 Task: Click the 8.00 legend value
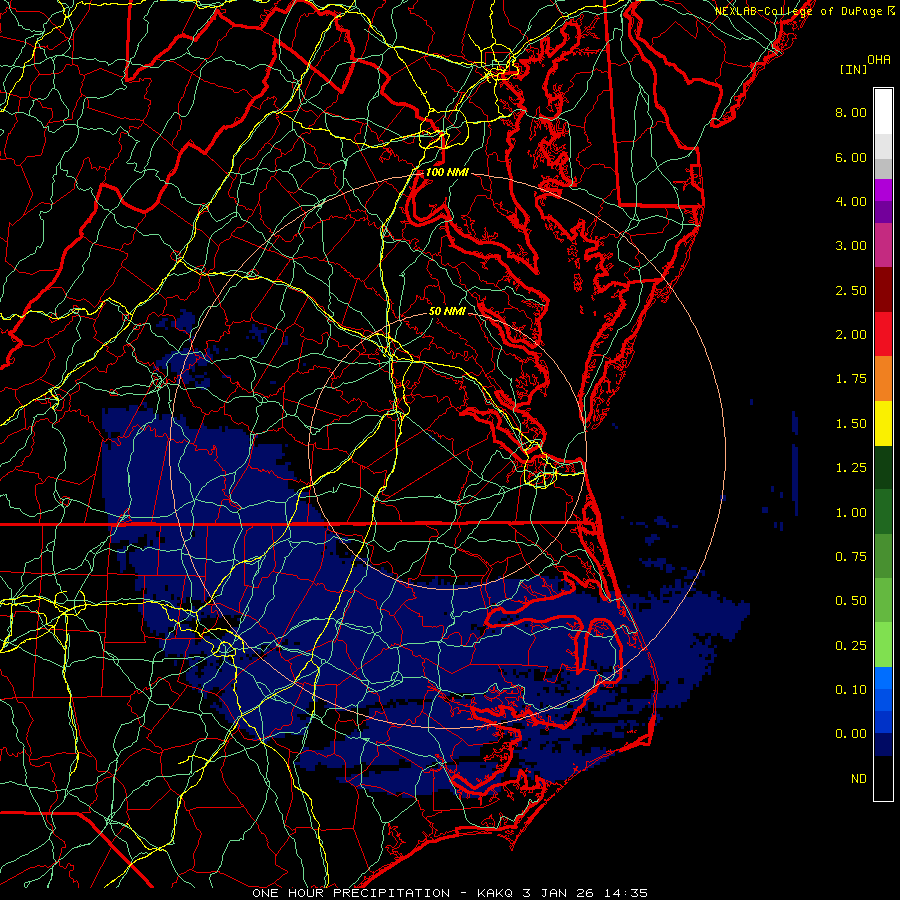tap(851, 112)
